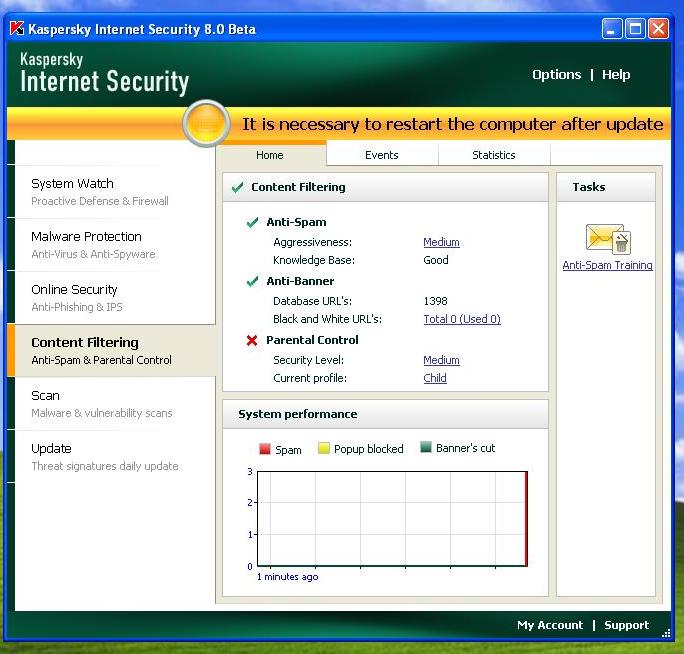The height and width of the screenshot is (654, 684).
Task: Click the Parental Control Security Level Medium link
Action: point(441,360)
